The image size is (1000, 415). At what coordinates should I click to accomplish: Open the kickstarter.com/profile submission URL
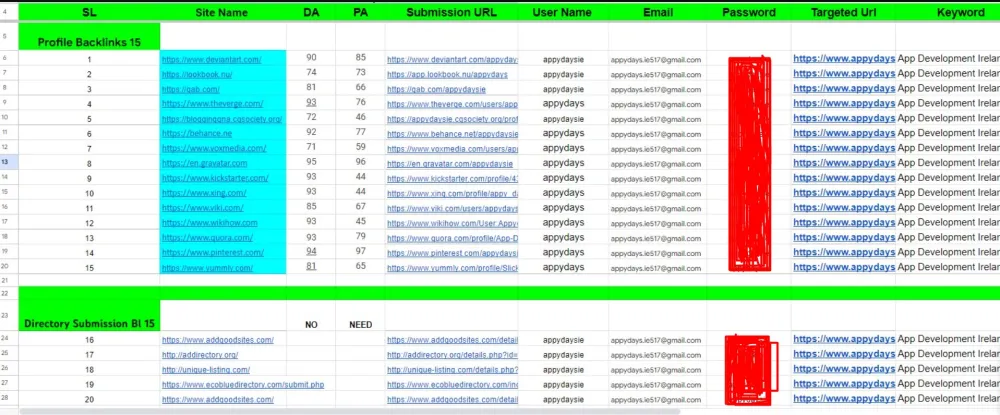452,178
